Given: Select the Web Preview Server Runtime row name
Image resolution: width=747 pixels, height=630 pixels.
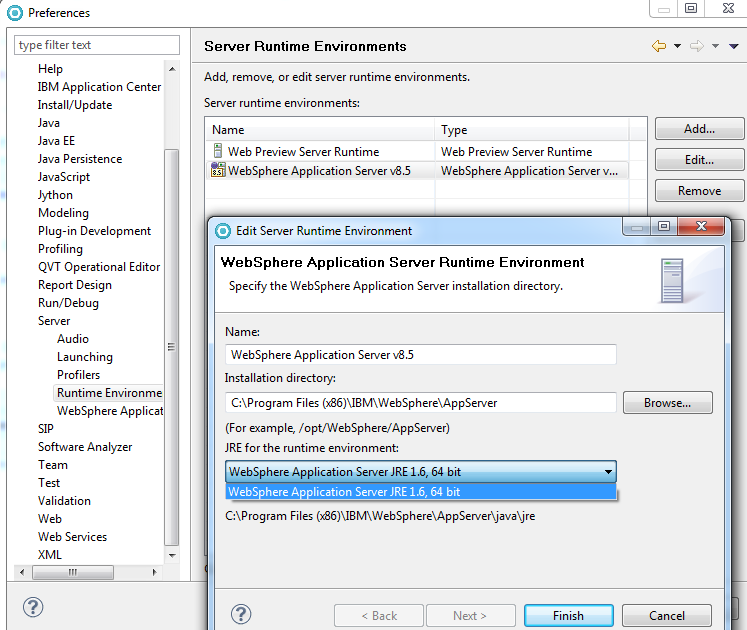Looking at the screenshot, I should tap(303, 152).
